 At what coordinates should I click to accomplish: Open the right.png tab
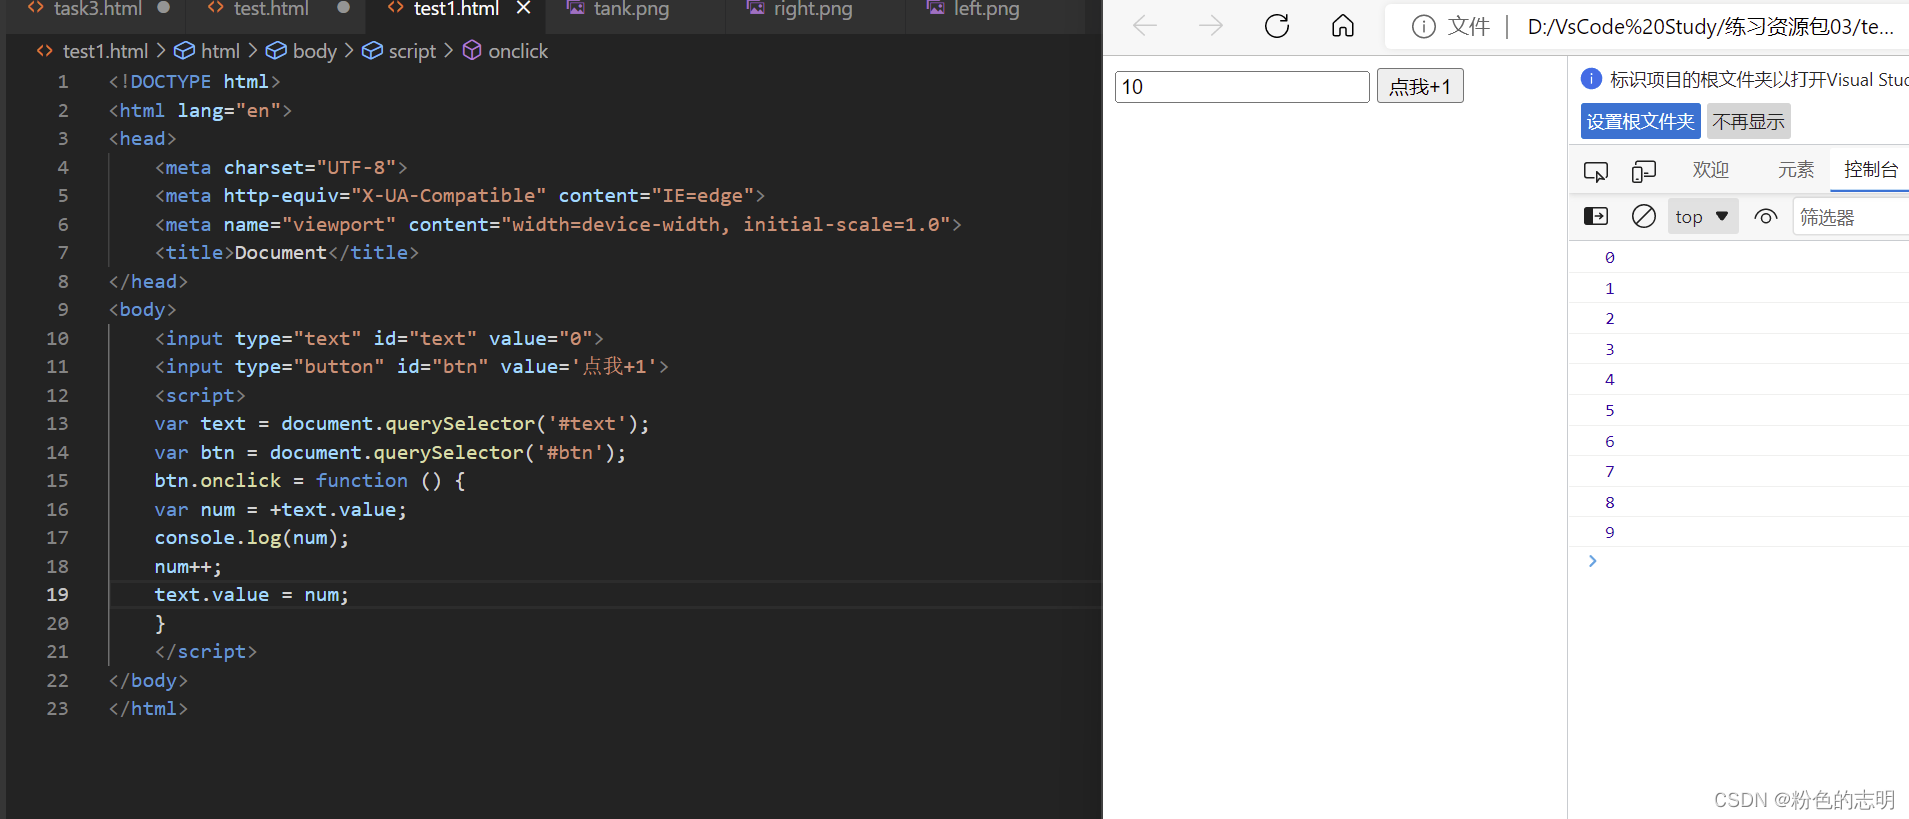813,9
